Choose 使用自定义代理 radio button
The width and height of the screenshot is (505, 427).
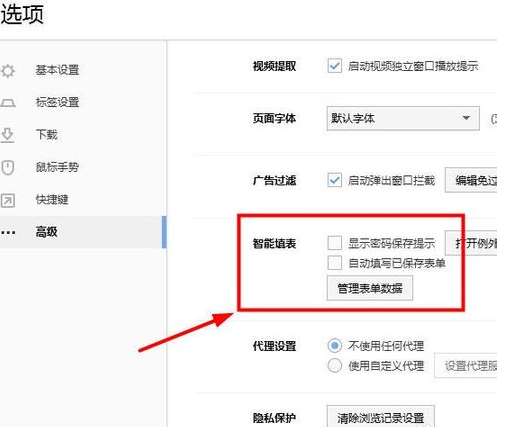334,365
